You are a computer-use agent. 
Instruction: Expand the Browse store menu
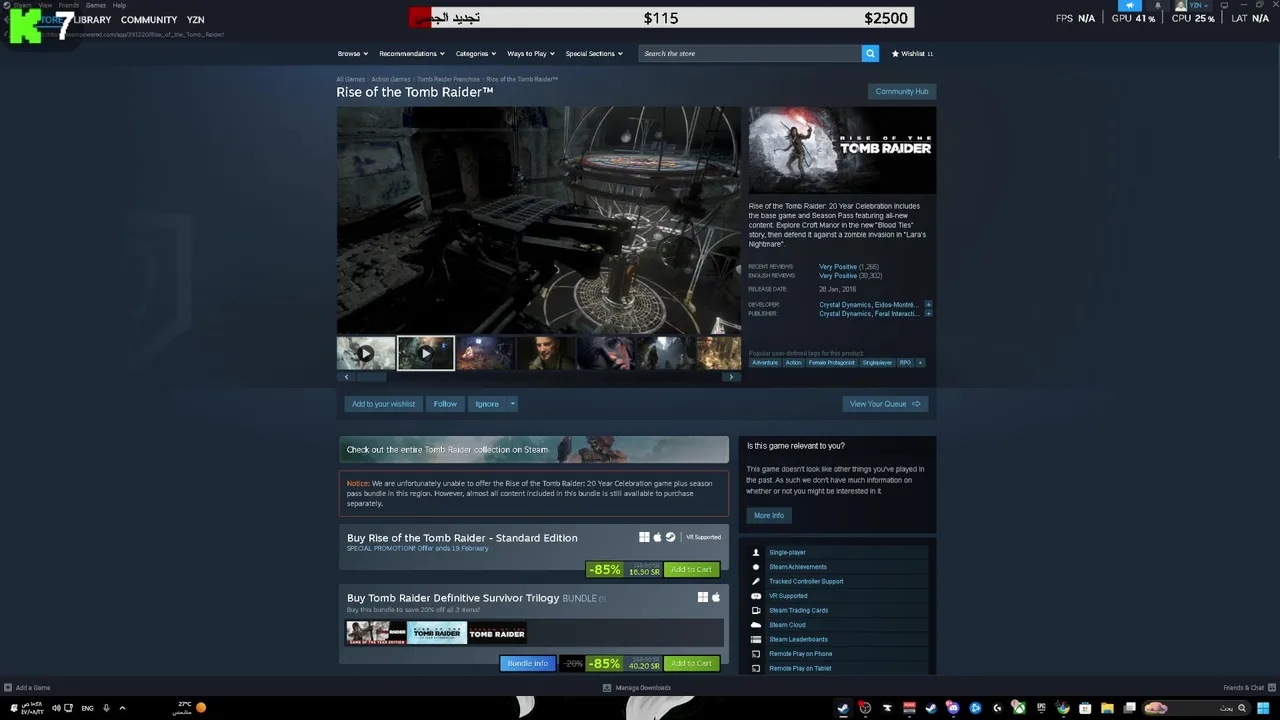coord(353,53)
